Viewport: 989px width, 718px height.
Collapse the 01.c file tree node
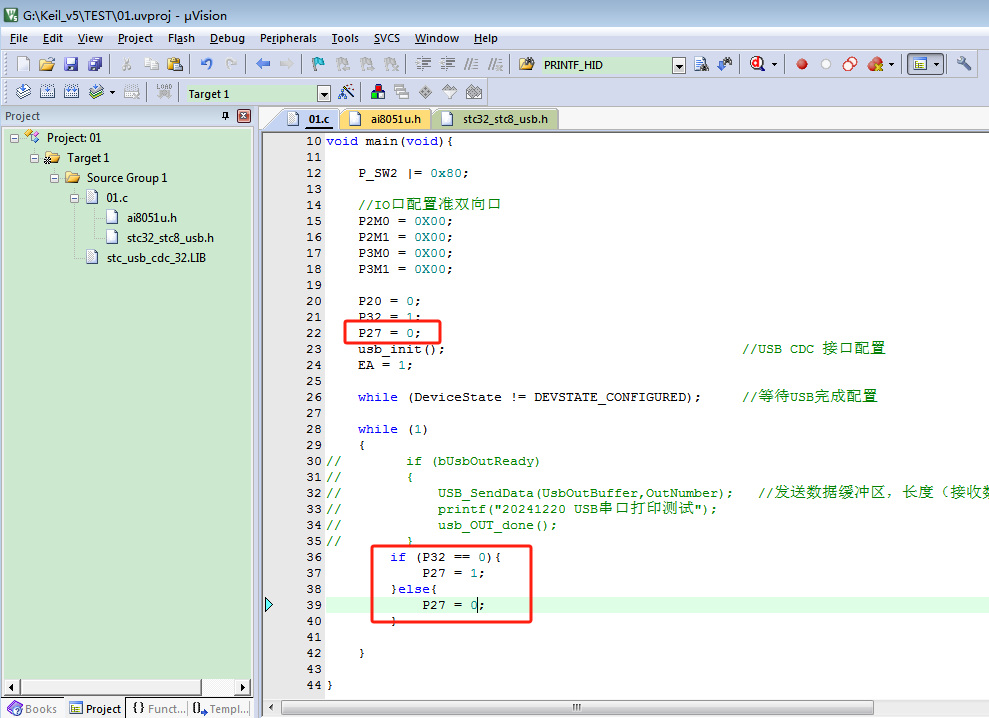(x=74, y=198)
